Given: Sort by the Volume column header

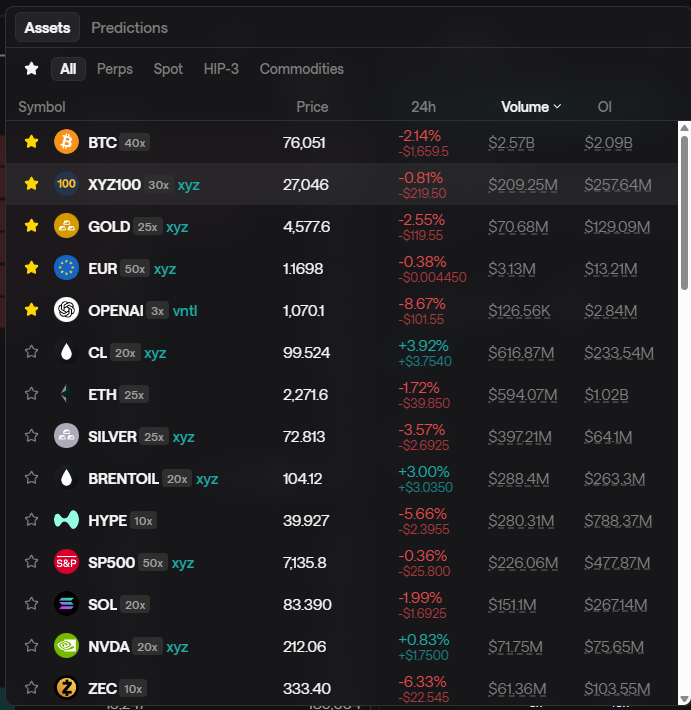Looking at the screenshot, I should [x=531, y=107].
